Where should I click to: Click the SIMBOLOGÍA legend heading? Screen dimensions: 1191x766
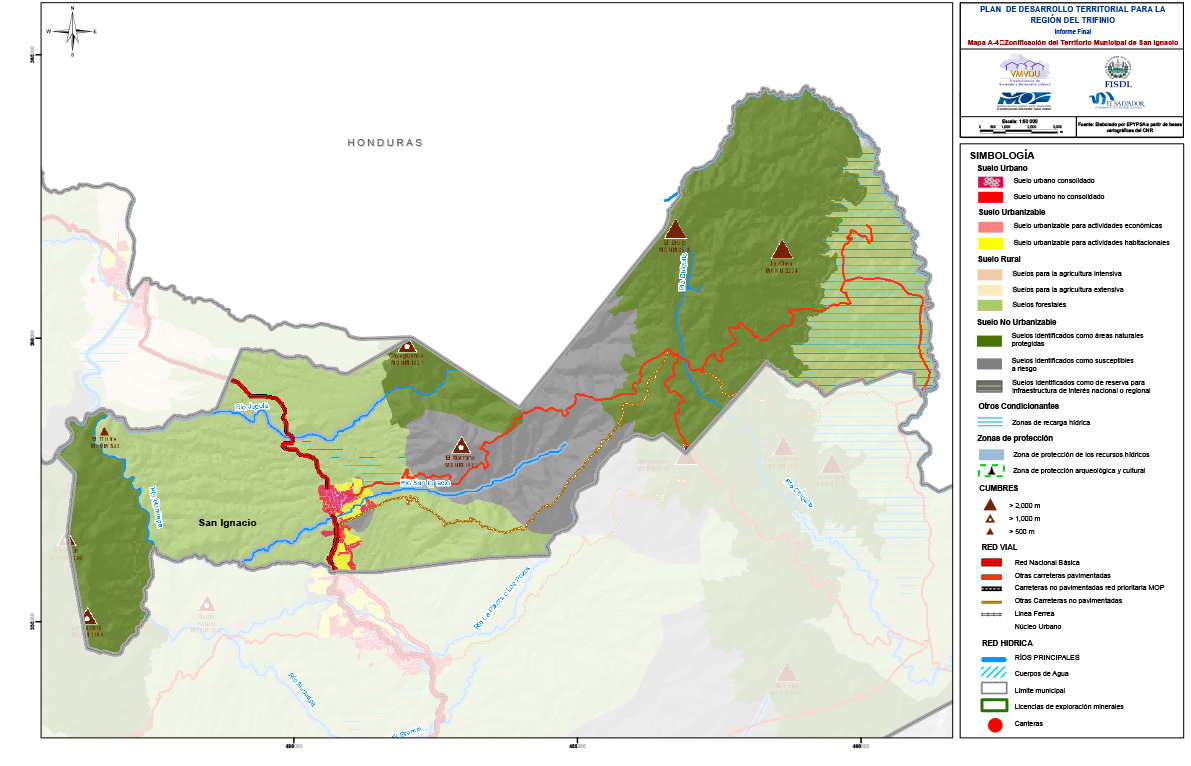(x=1002, y=156)
